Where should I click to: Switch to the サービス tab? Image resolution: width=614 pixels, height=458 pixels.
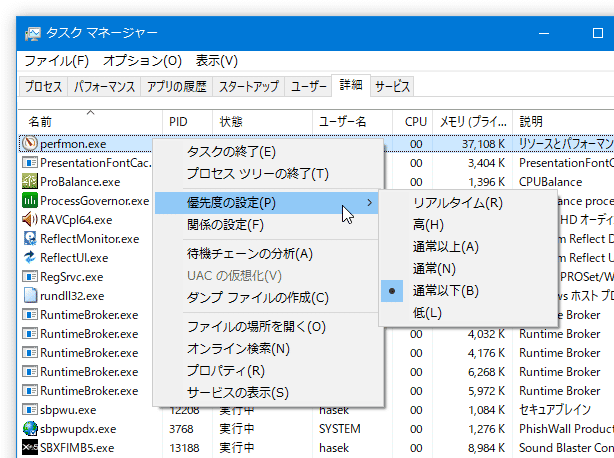(x=392, y=86)
